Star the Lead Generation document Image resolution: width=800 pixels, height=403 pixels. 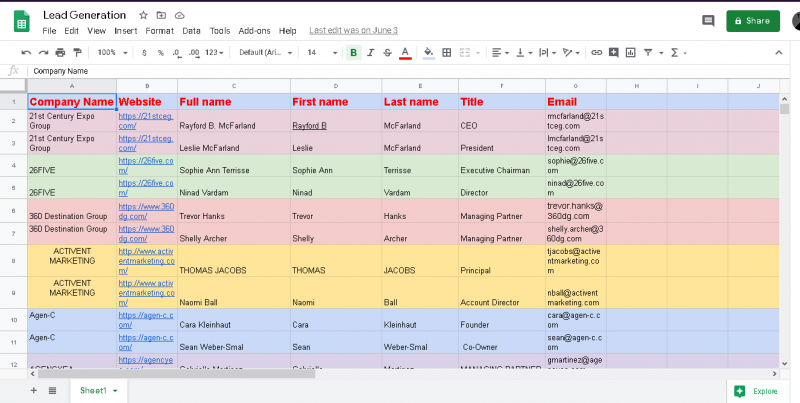(144, 16)
